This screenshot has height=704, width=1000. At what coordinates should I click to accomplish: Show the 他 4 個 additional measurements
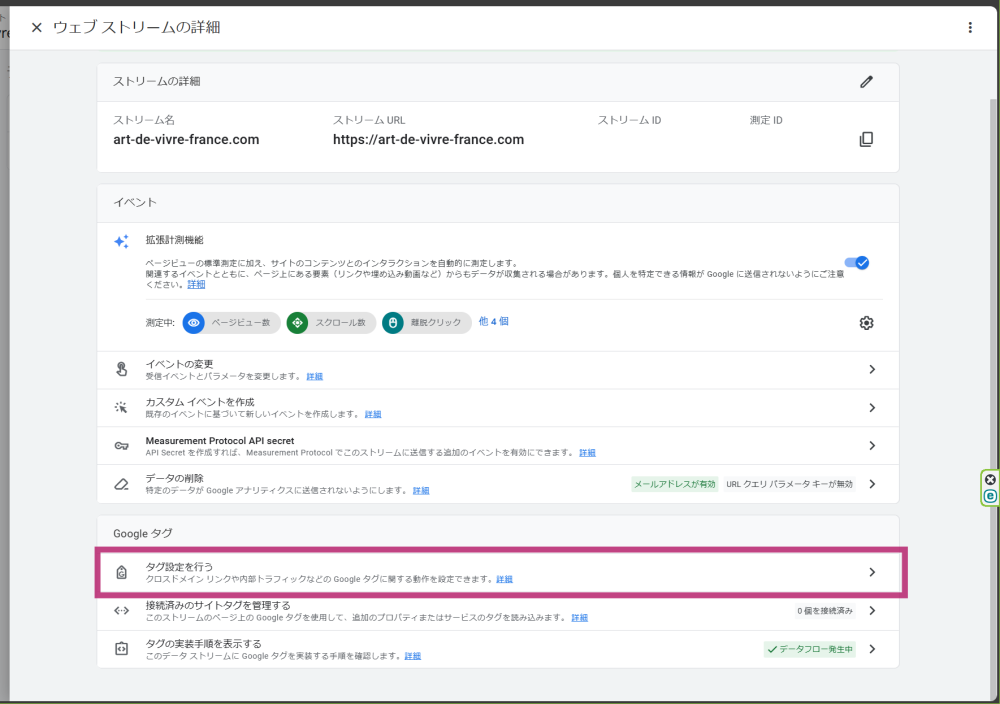click(x=494, y=321)
